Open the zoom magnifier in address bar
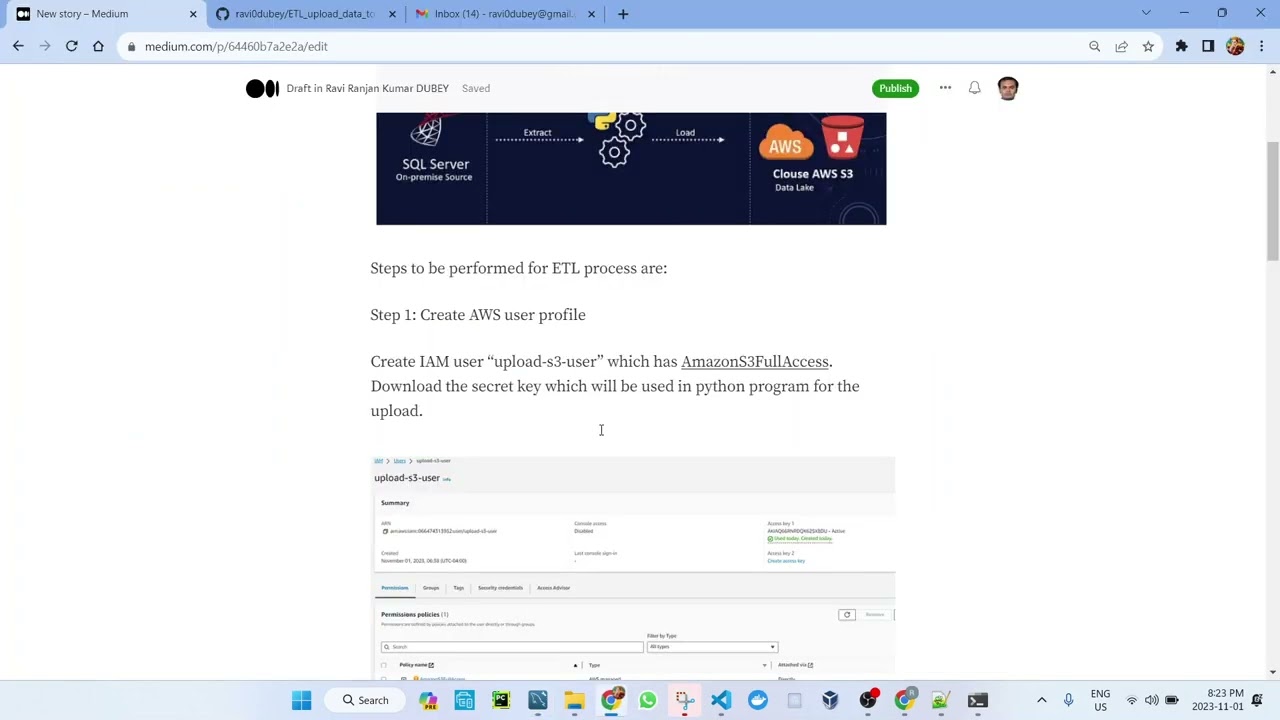This screenshot has width=1280, height=720. 1094,46
